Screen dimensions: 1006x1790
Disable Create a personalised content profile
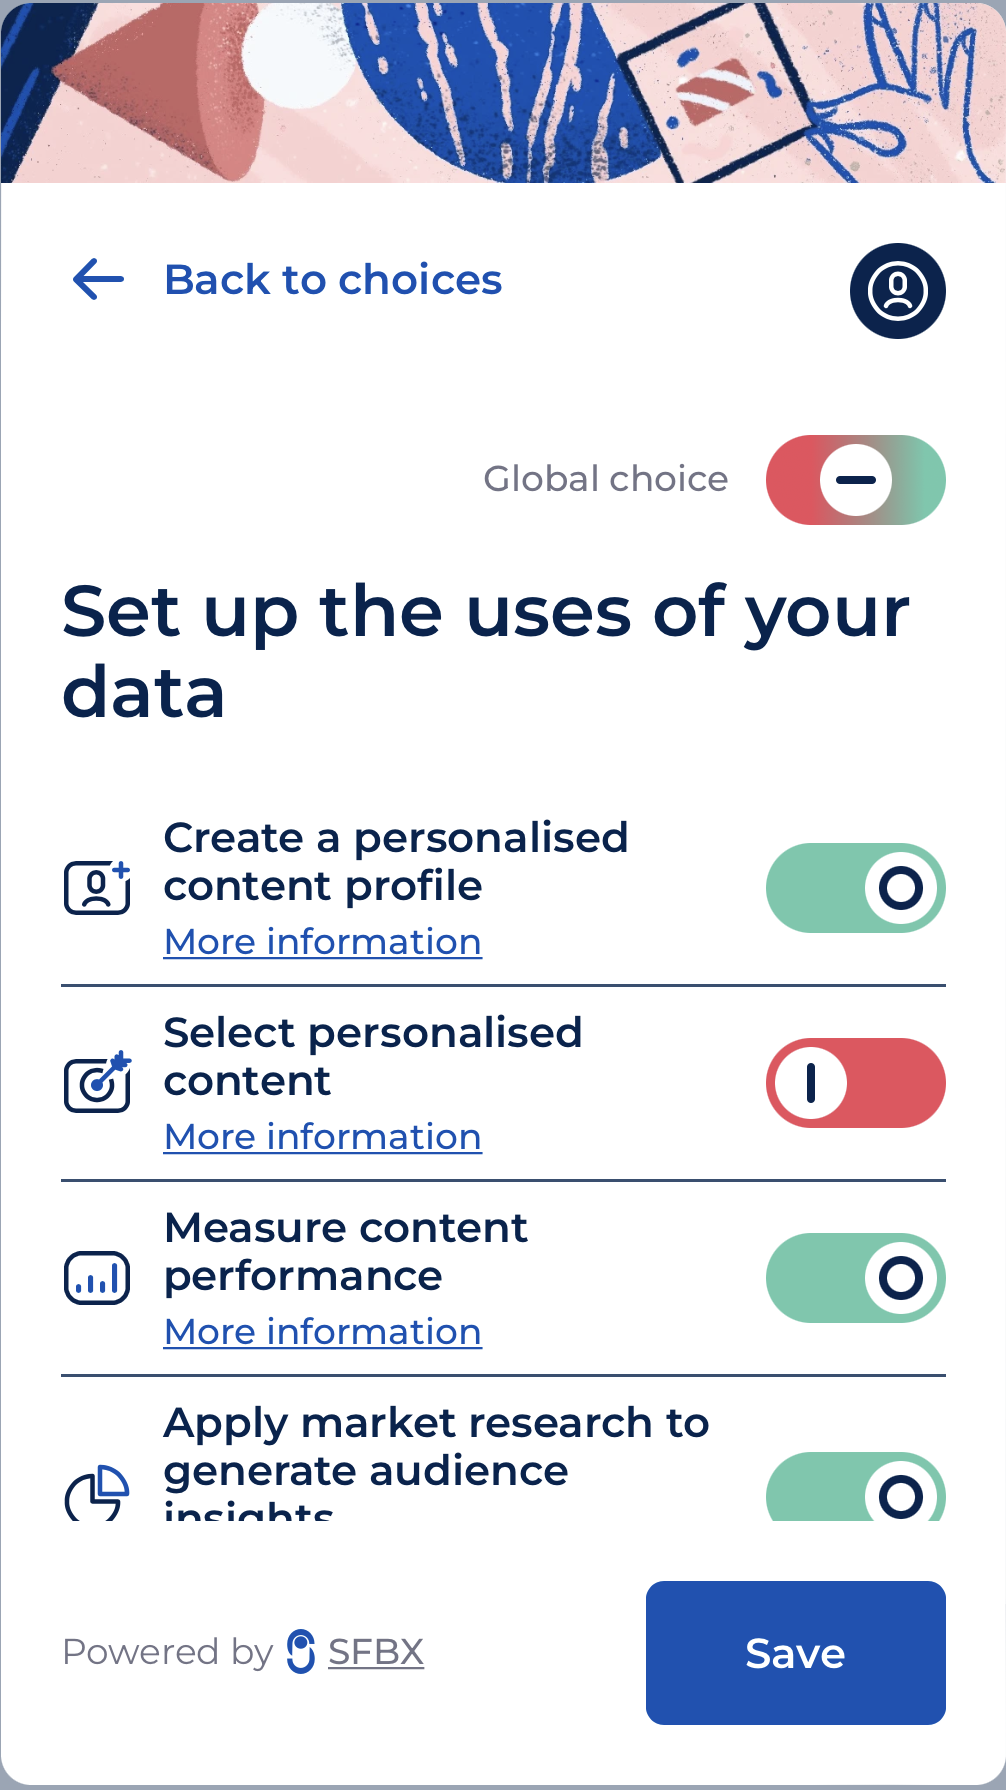(855, 888)
